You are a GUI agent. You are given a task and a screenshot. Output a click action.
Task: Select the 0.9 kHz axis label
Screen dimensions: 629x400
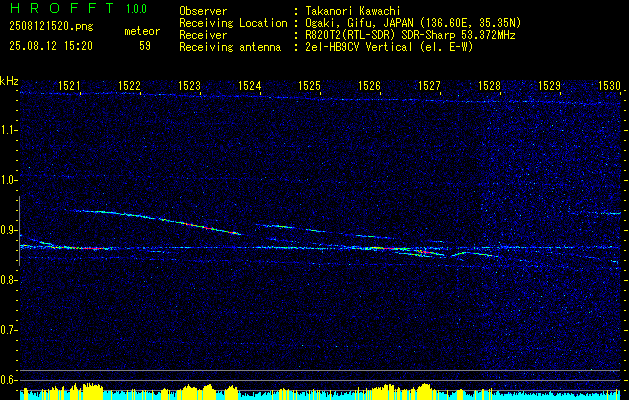tap(8, 230)
